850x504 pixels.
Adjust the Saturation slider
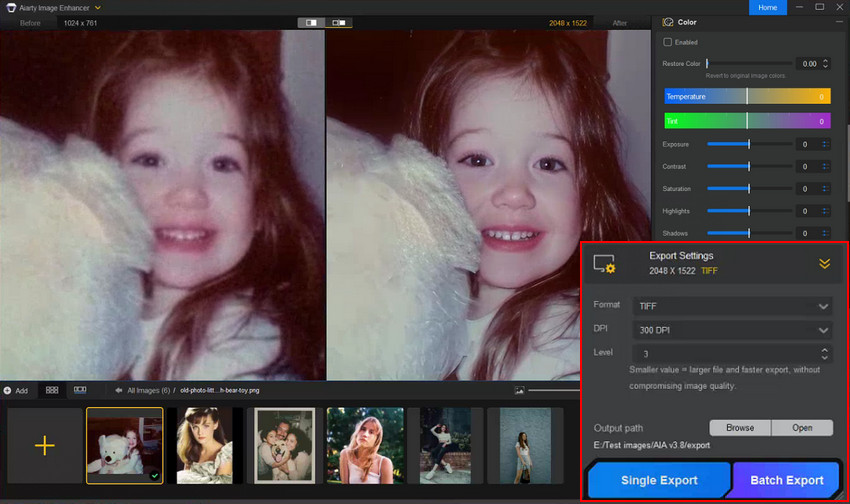[x=749, y=189]
